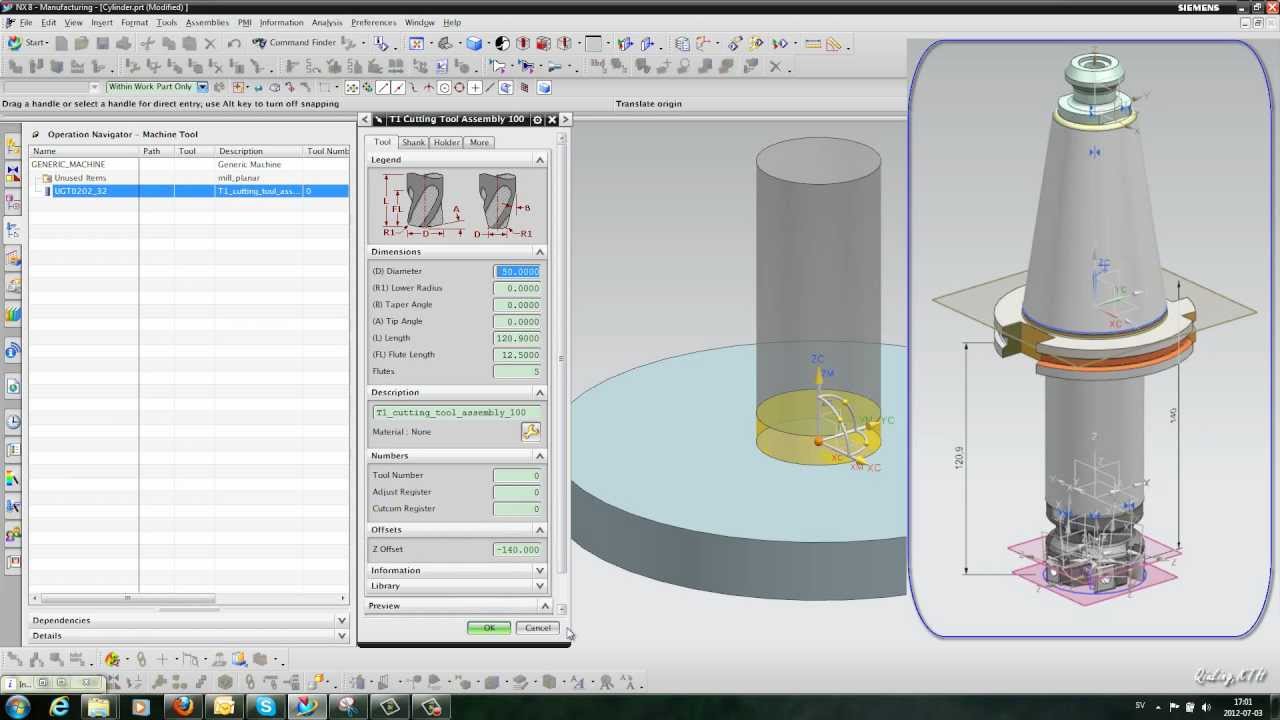
Task: Click the Windows Start orb
Action: (18, 707)
